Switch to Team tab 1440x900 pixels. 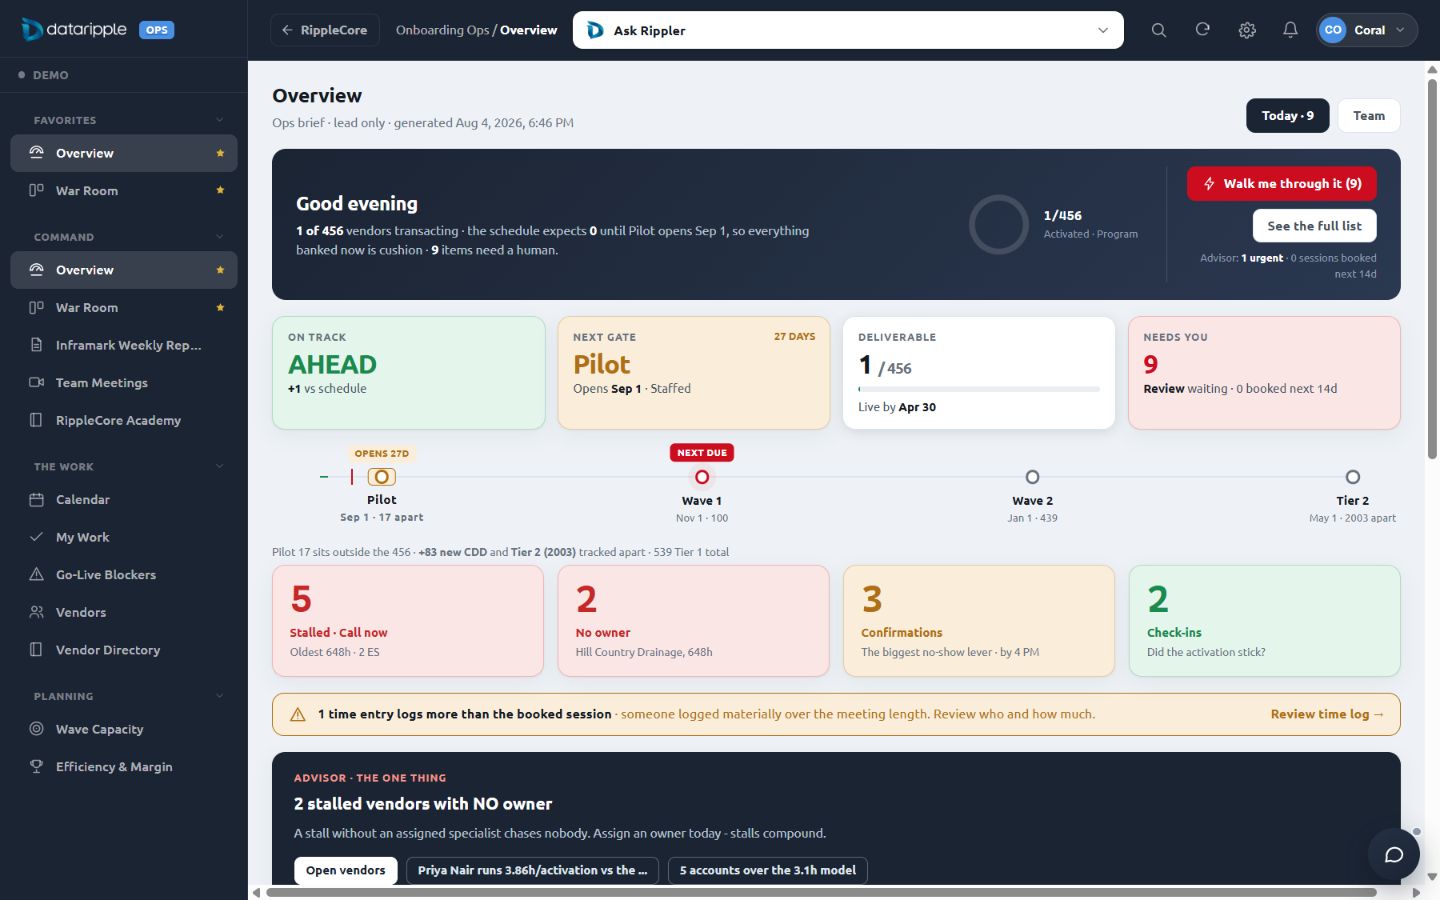[1369, 116]
